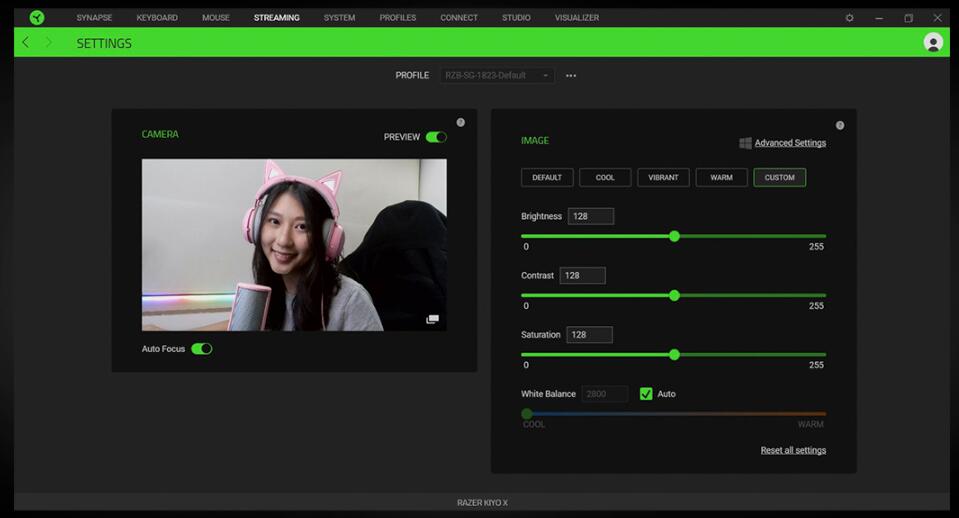The height and width of the screenshot is (518, 959).
Task: Open Advanced Settings link
Action: click(790, 143)
